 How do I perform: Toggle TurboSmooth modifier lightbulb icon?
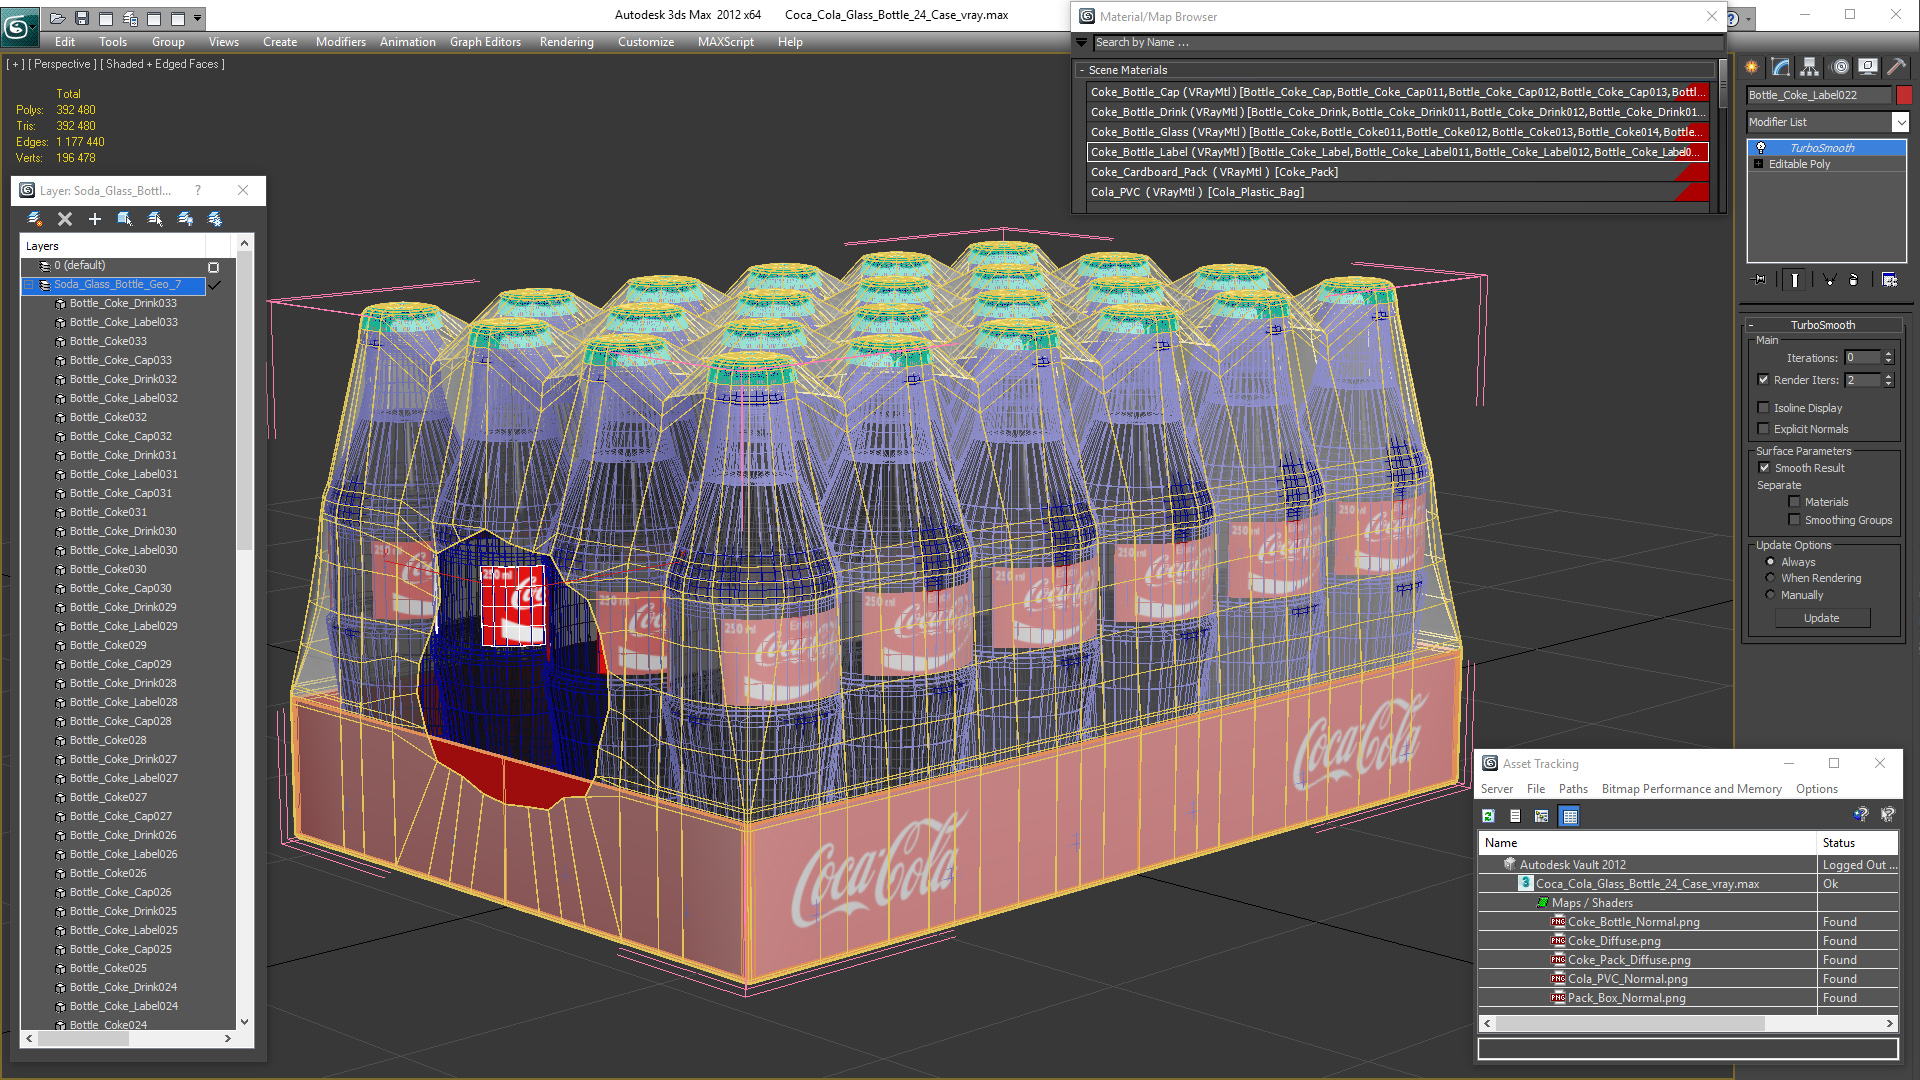[1761, 148]
